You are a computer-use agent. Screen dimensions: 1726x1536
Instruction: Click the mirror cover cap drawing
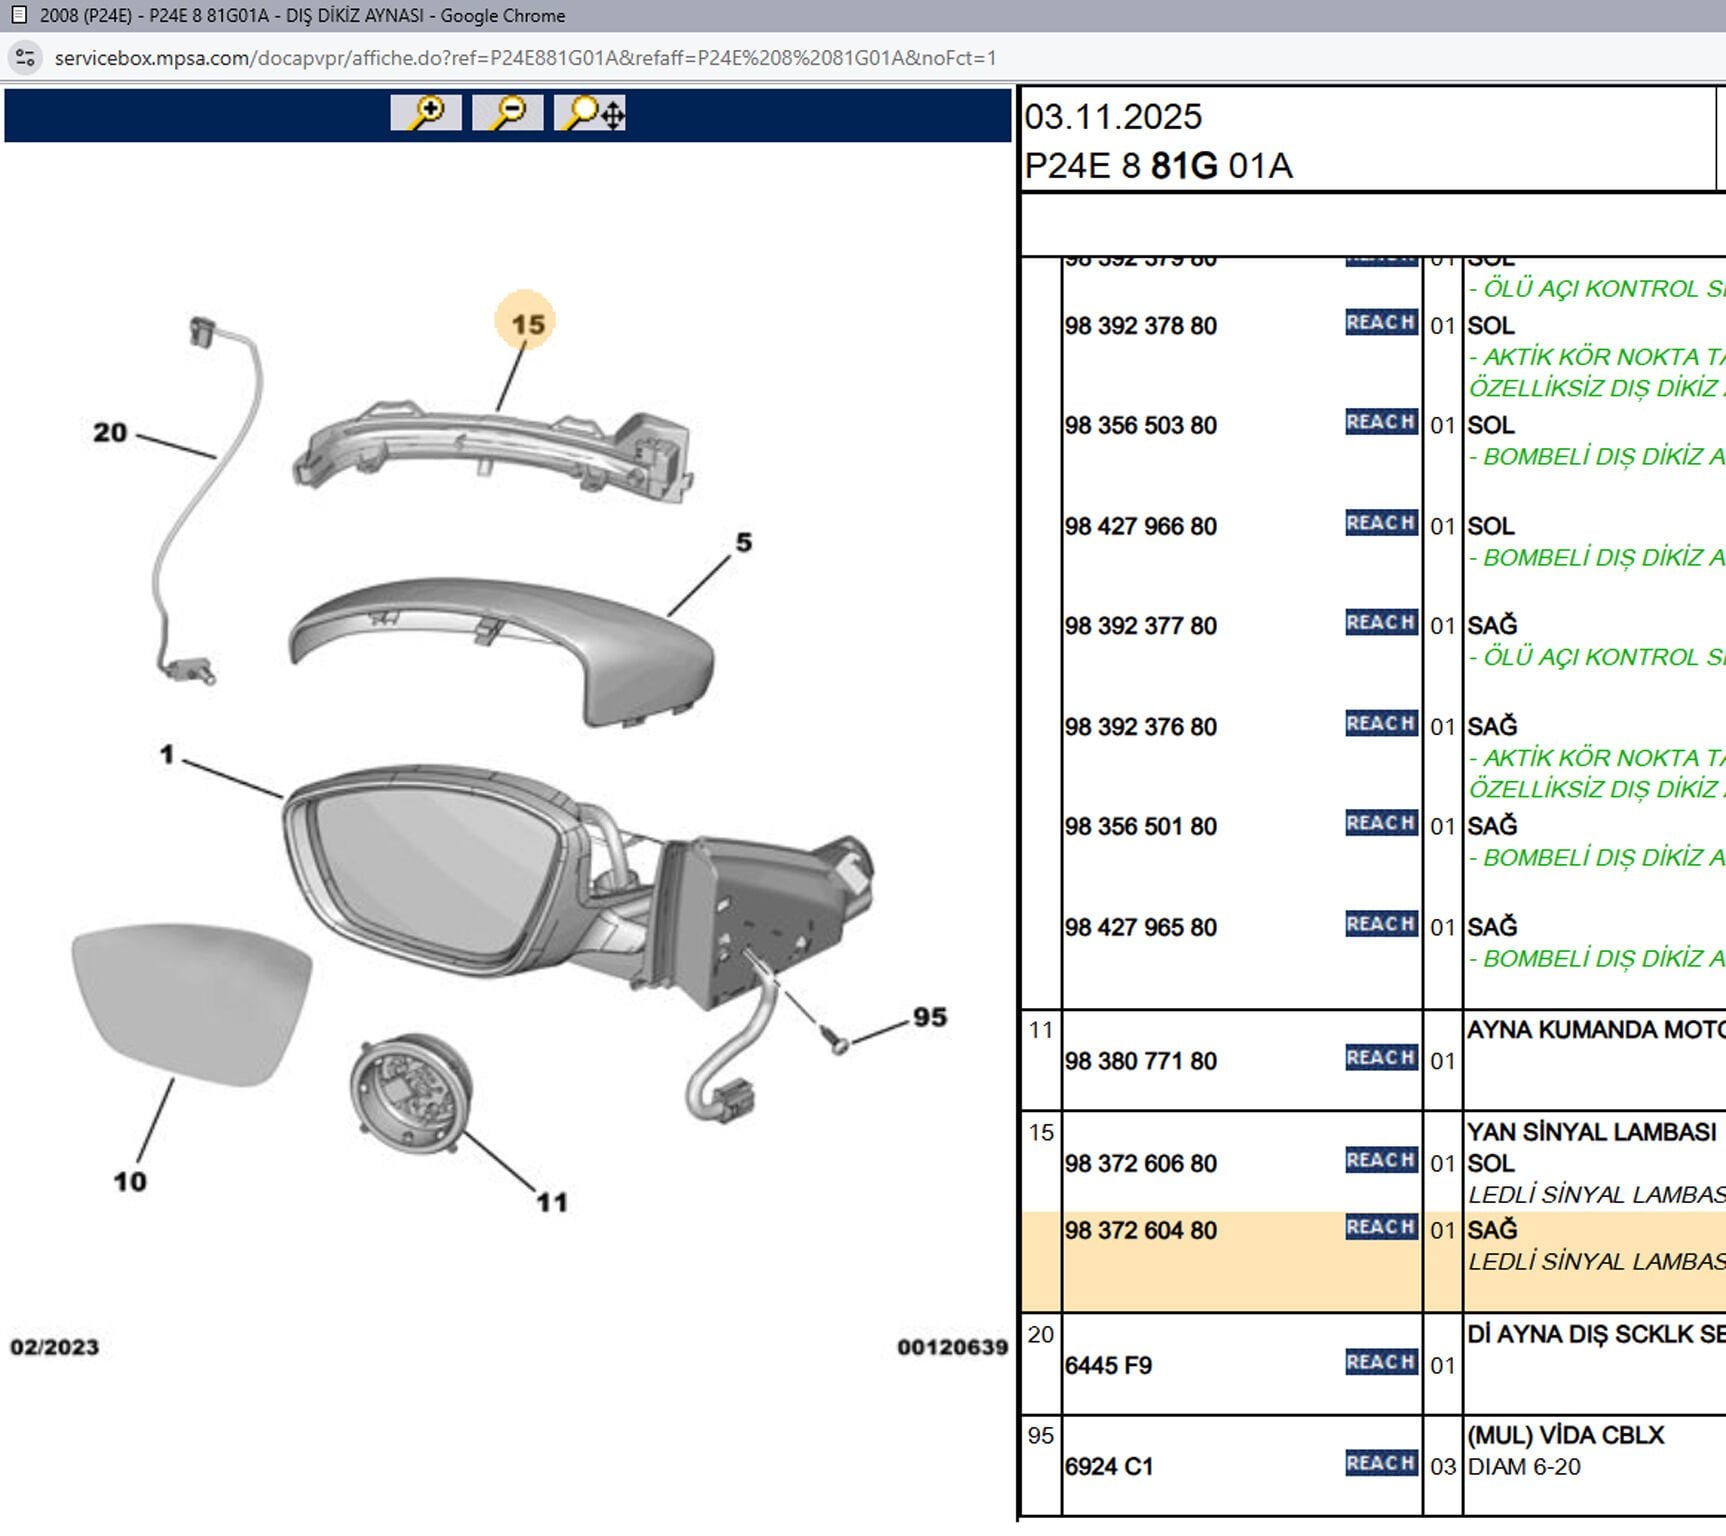(501, 650)
